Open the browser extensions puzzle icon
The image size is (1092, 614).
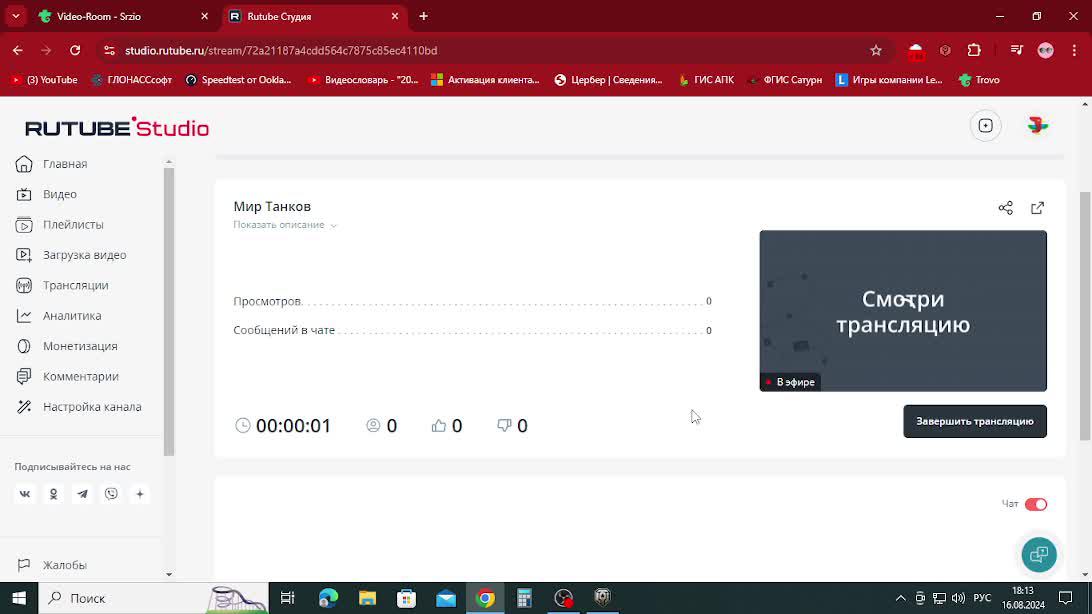pos(974,50)
